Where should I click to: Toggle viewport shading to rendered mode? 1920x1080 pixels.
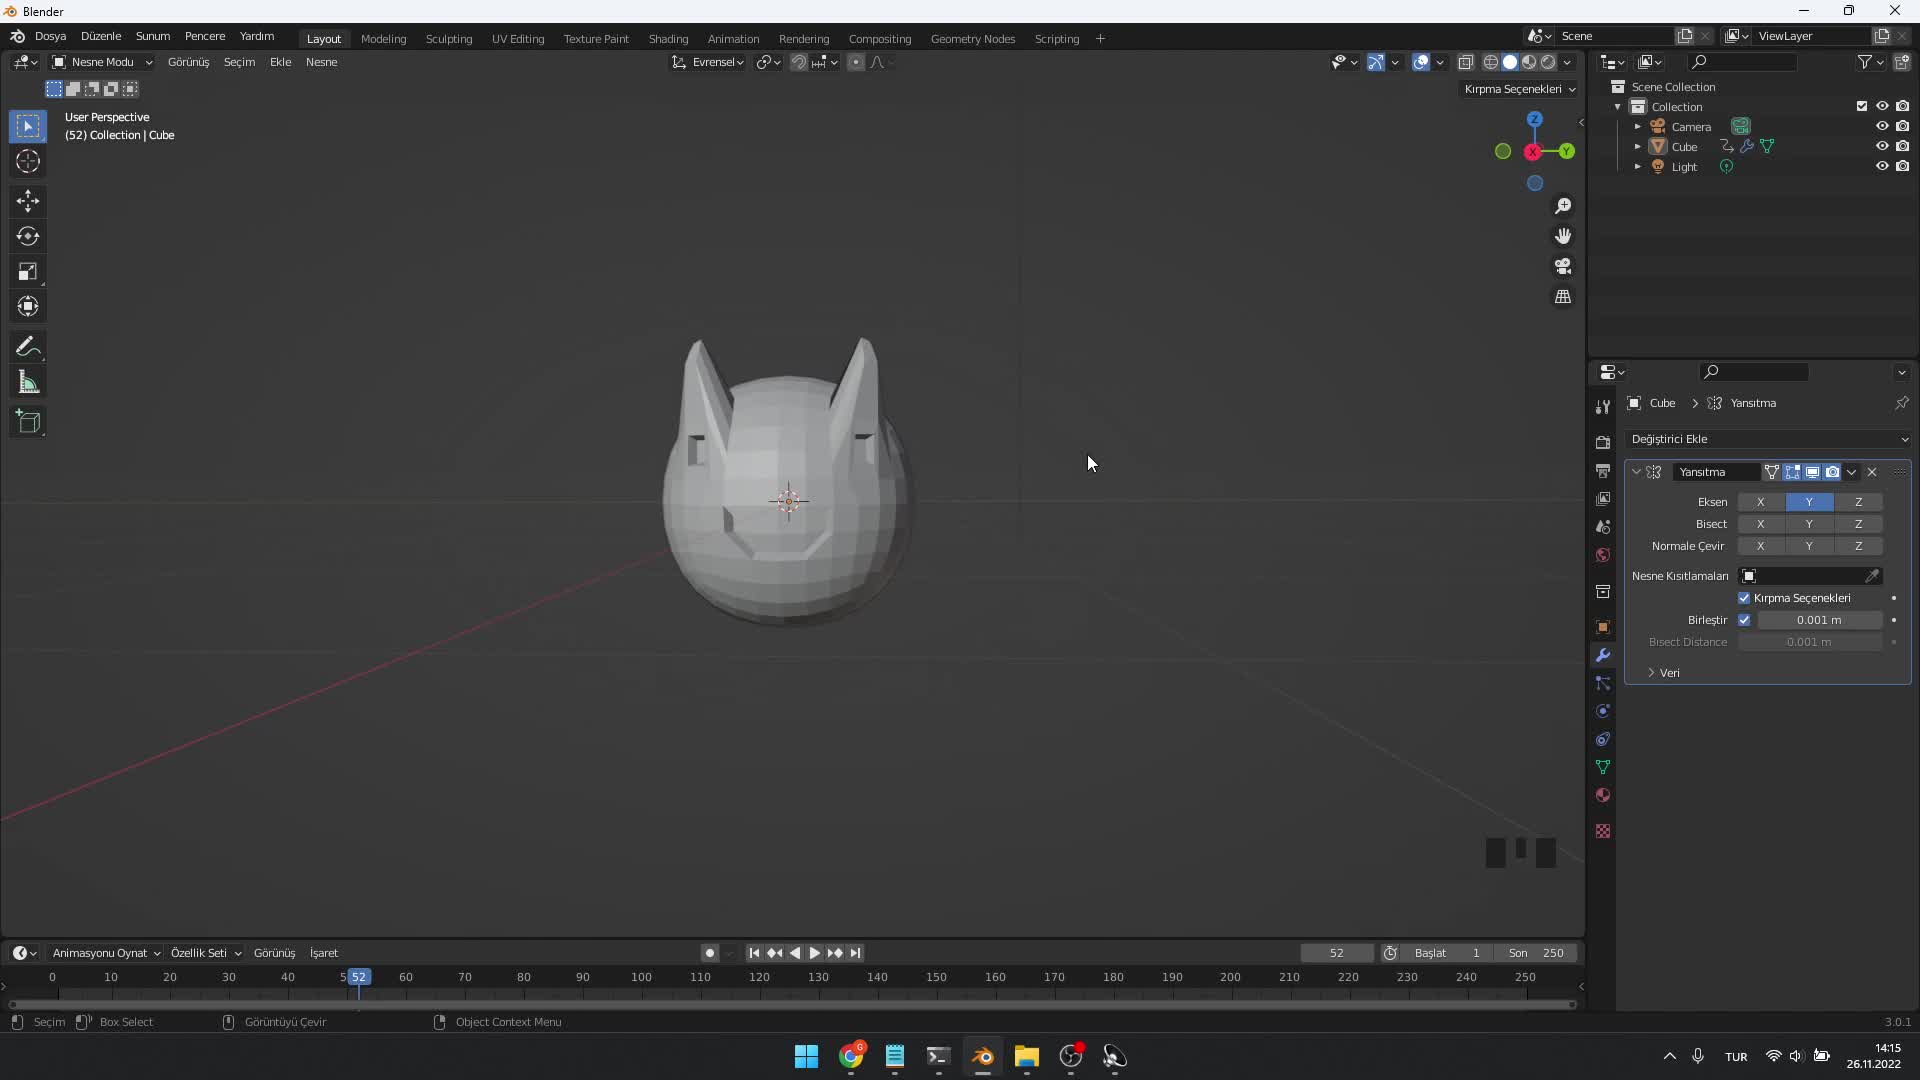[x=1549, y=62]
